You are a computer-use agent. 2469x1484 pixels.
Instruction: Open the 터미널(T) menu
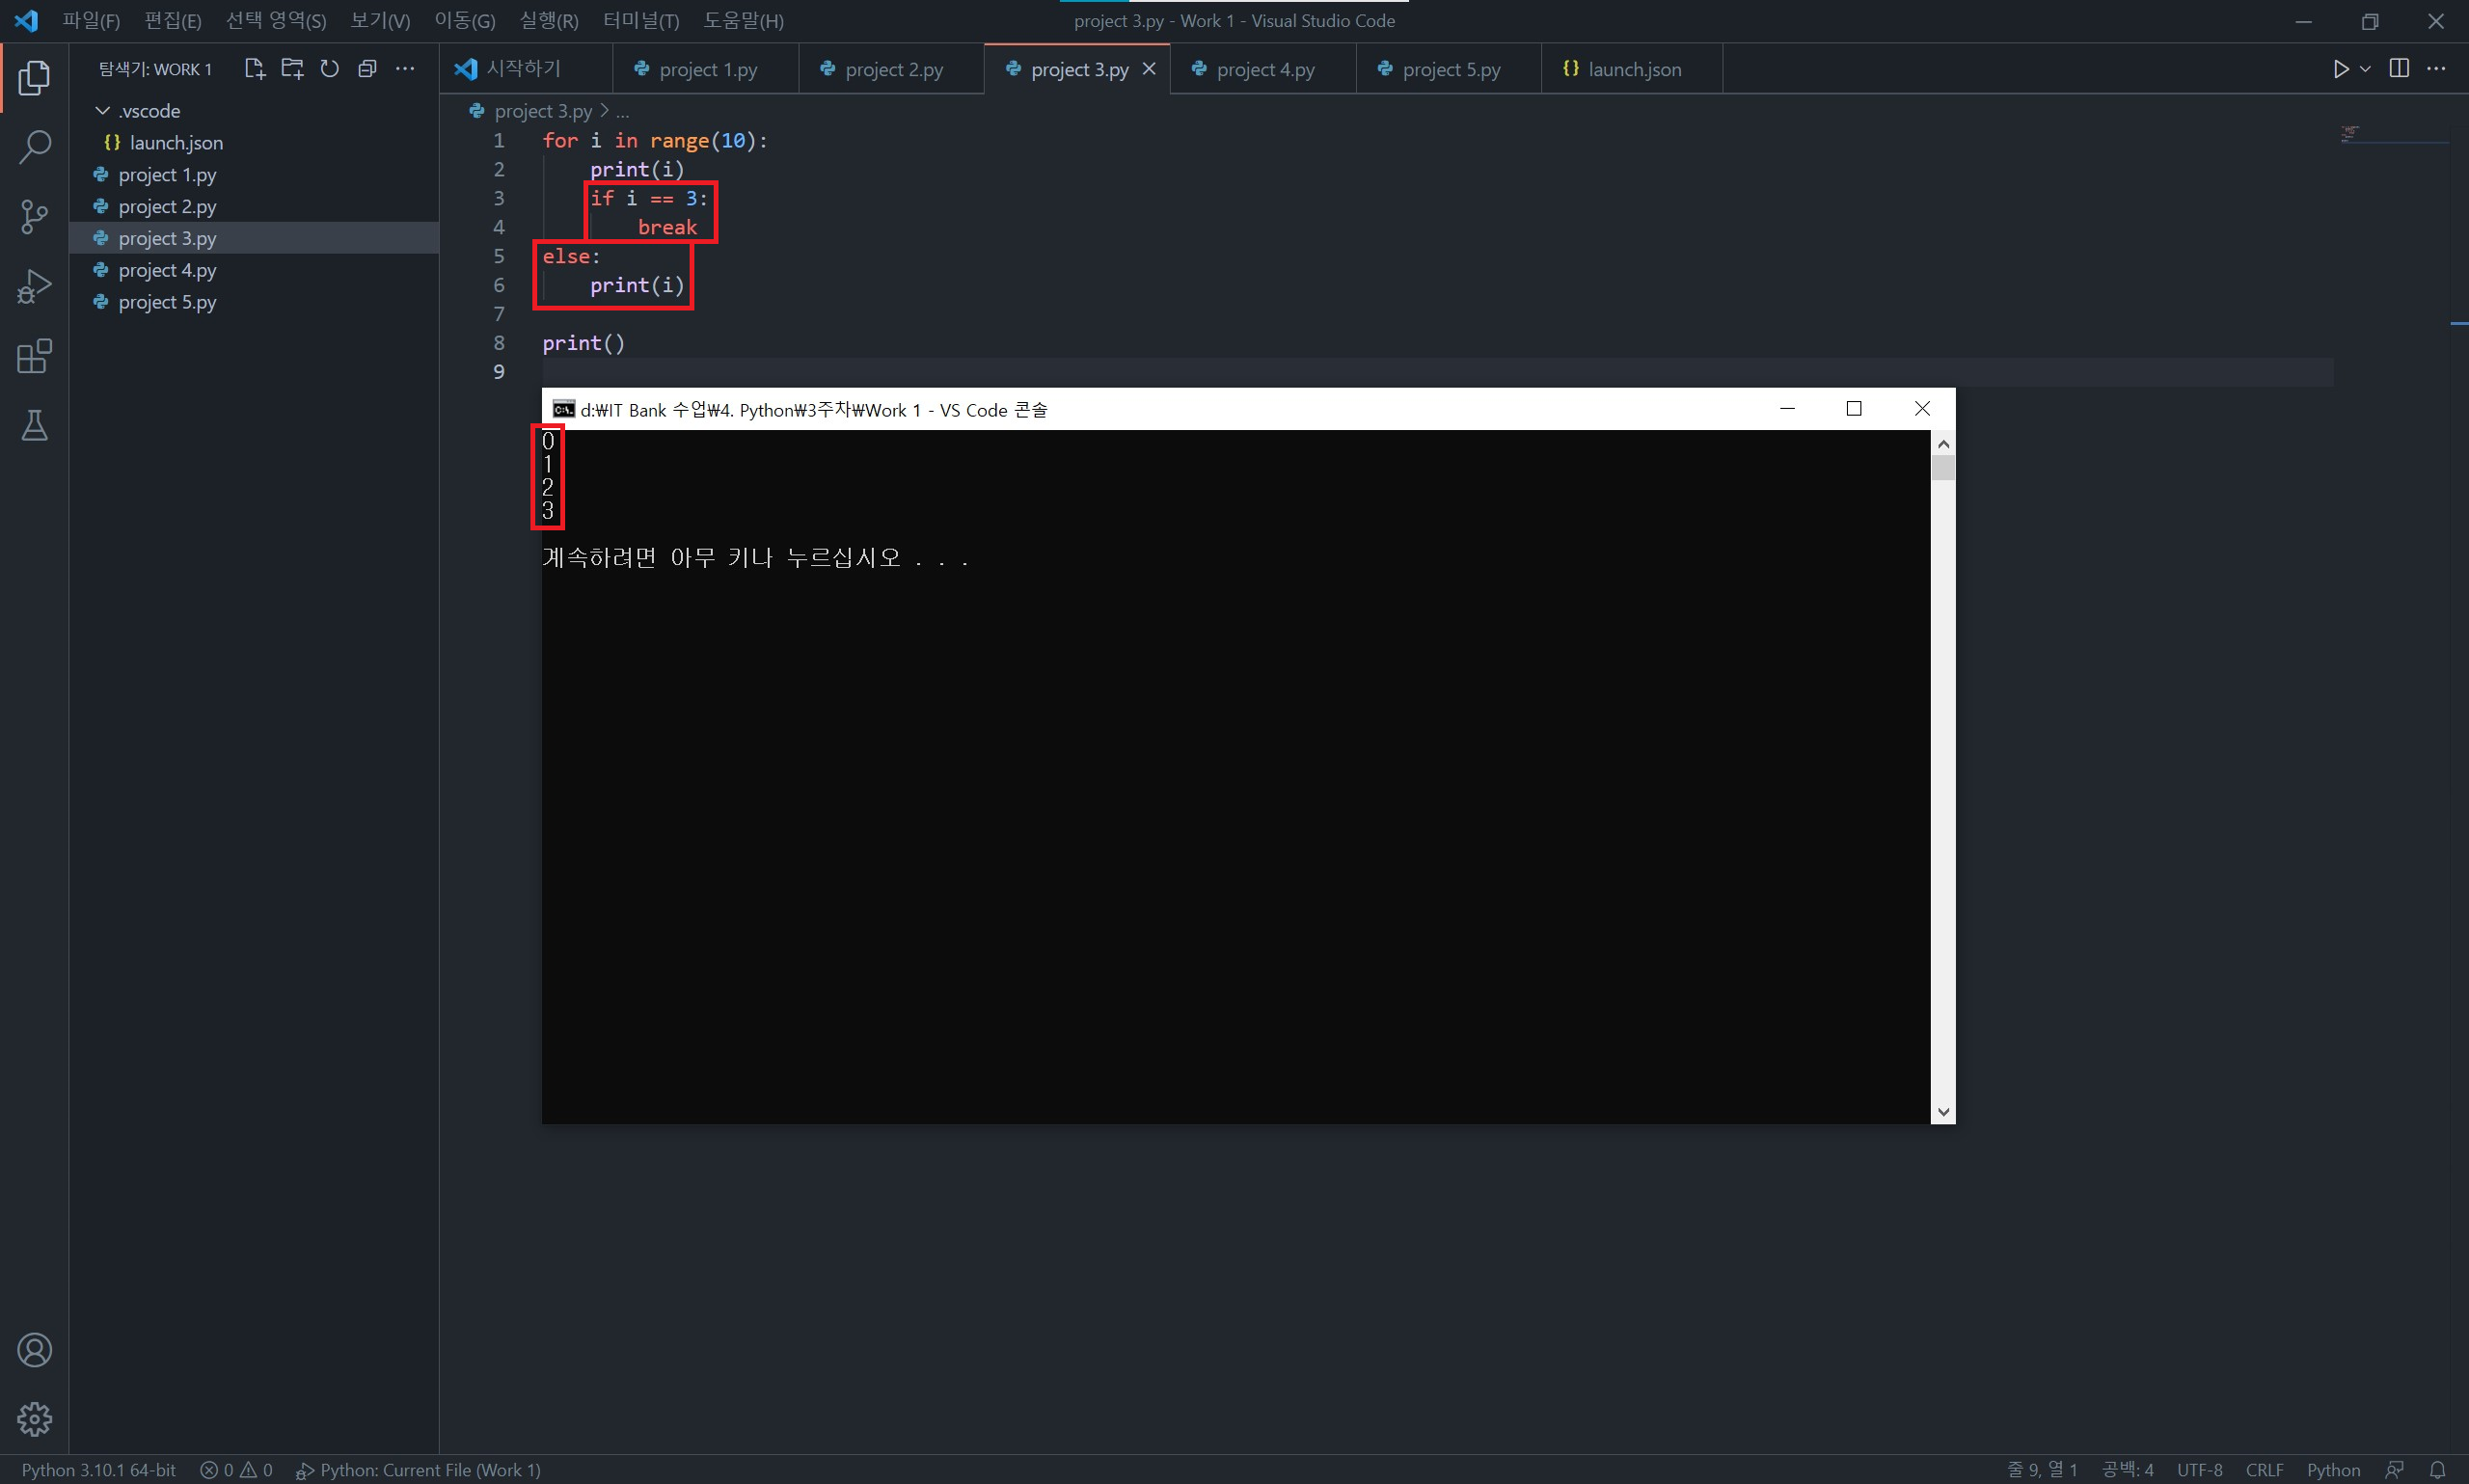coord(640,21)
